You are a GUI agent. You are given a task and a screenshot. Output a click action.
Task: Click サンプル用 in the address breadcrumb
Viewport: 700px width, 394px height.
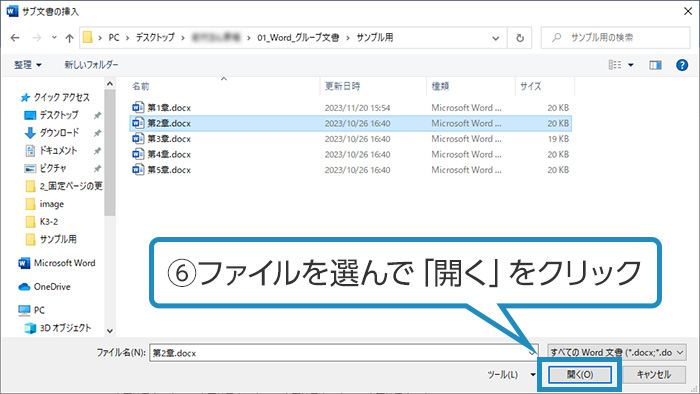[375, 38]
